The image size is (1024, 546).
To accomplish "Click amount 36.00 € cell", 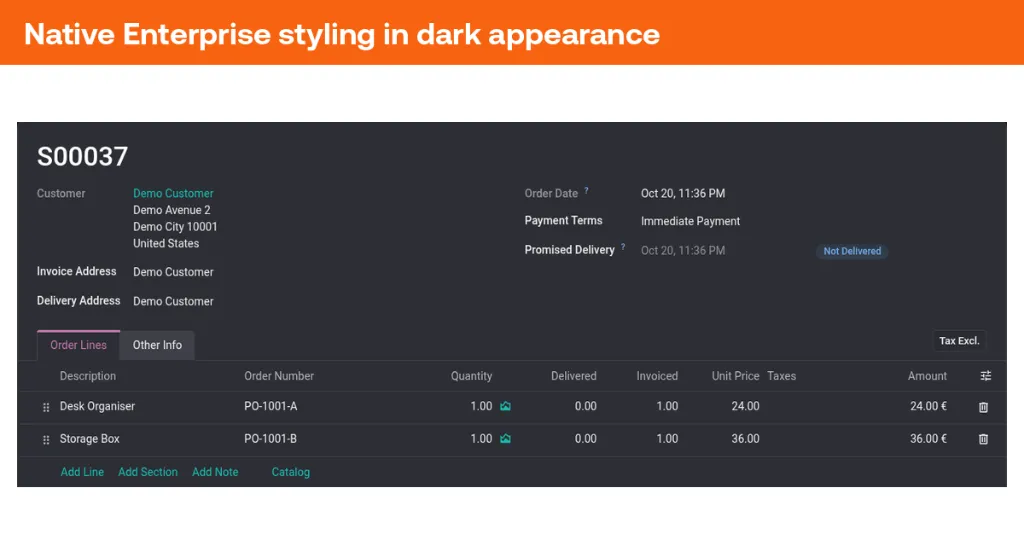I will pyautogui.click(x=928, y=439).
